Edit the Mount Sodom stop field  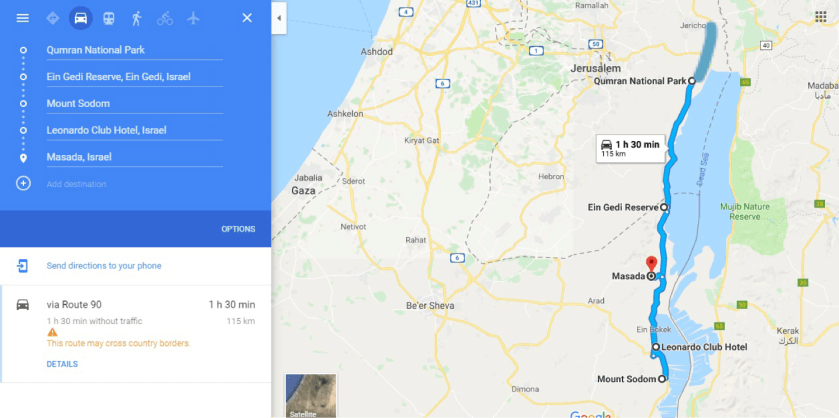(x=134, y=104)
